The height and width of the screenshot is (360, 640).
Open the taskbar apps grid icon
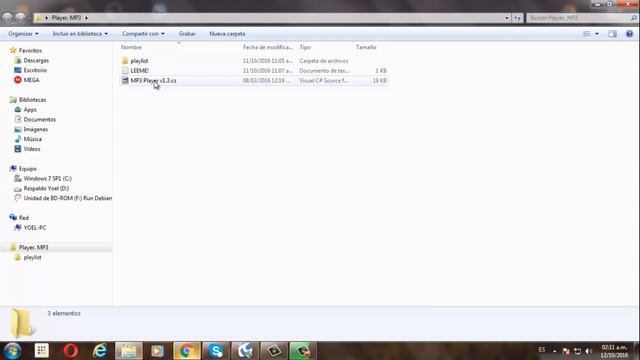click(x=42, y=351)
